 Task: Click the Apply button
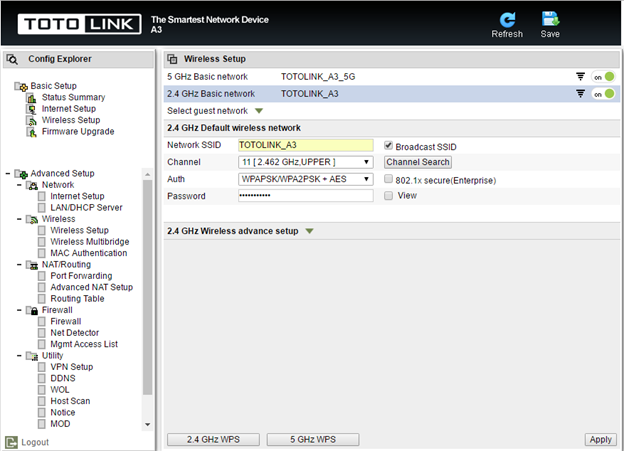601,440
